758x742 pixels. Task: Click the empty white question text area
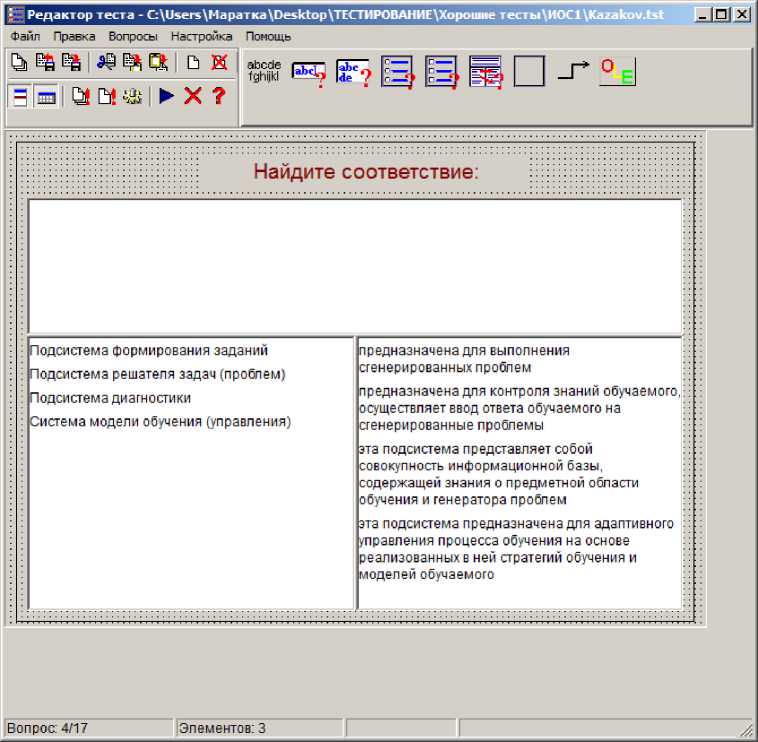pyautogui.click(x=355, y=266)
